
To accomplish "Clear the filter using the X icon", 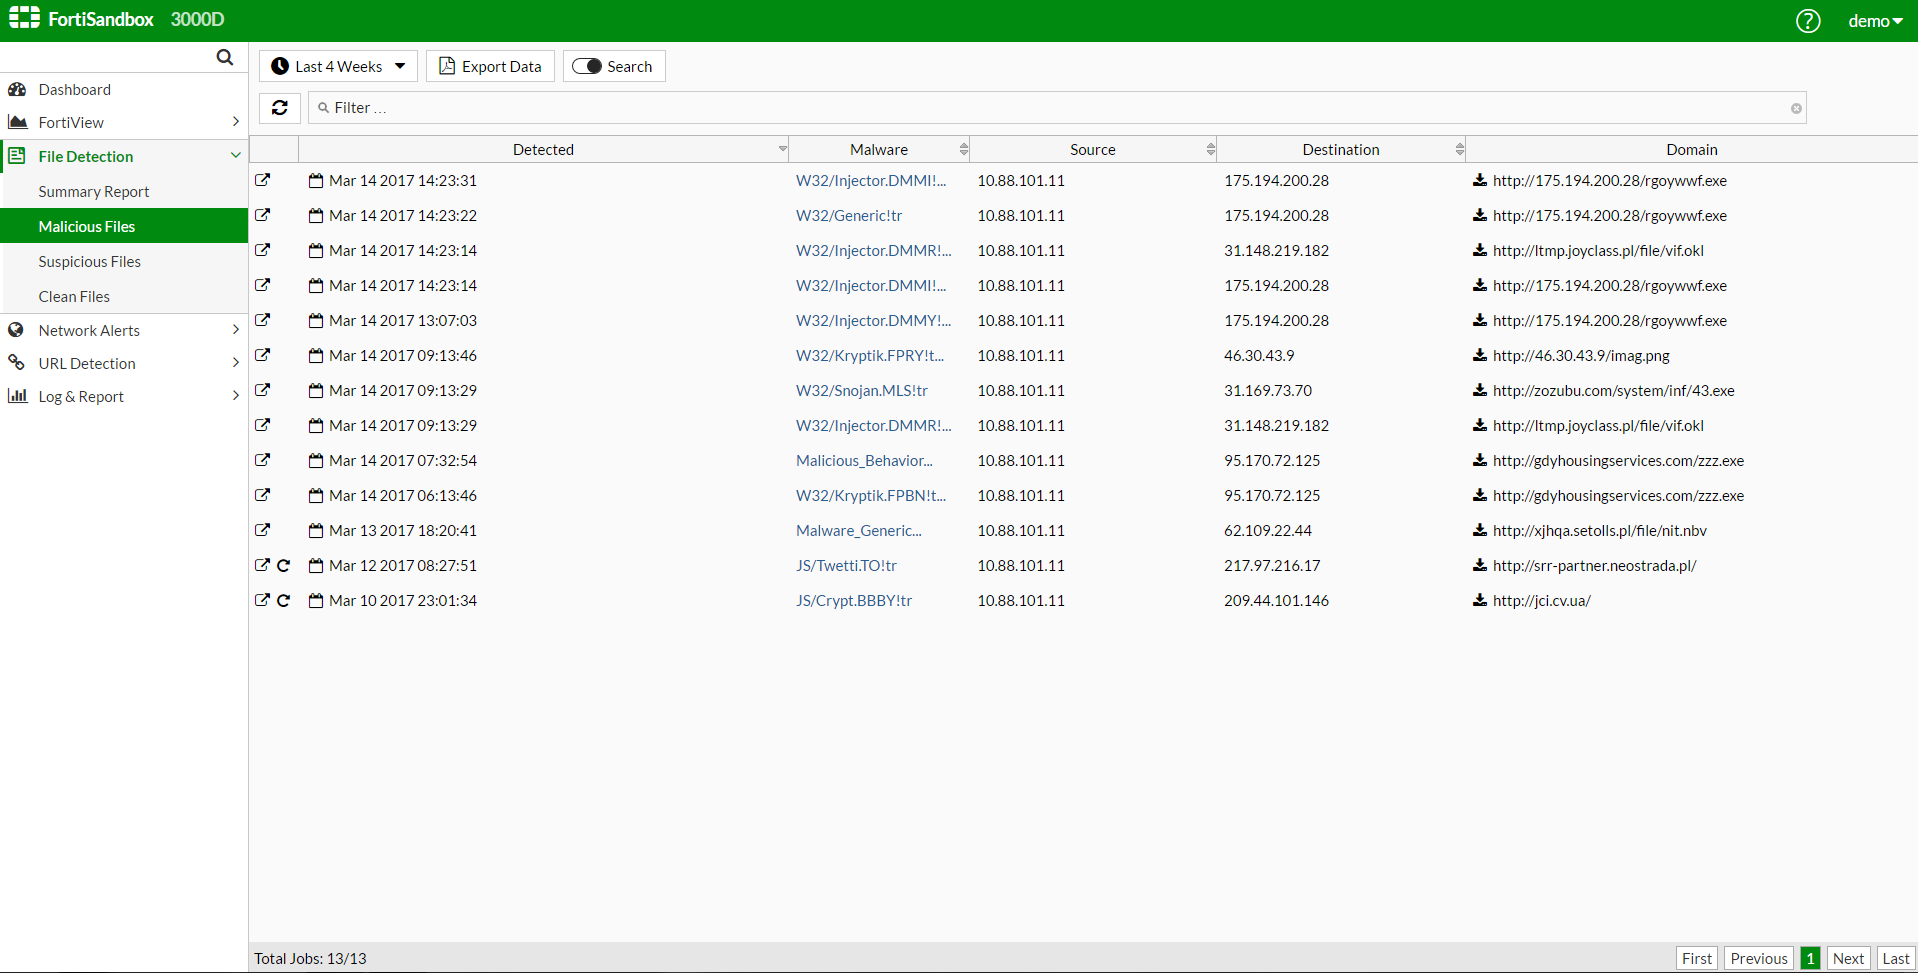I will pyautogui.click(x=1796, y=109).
